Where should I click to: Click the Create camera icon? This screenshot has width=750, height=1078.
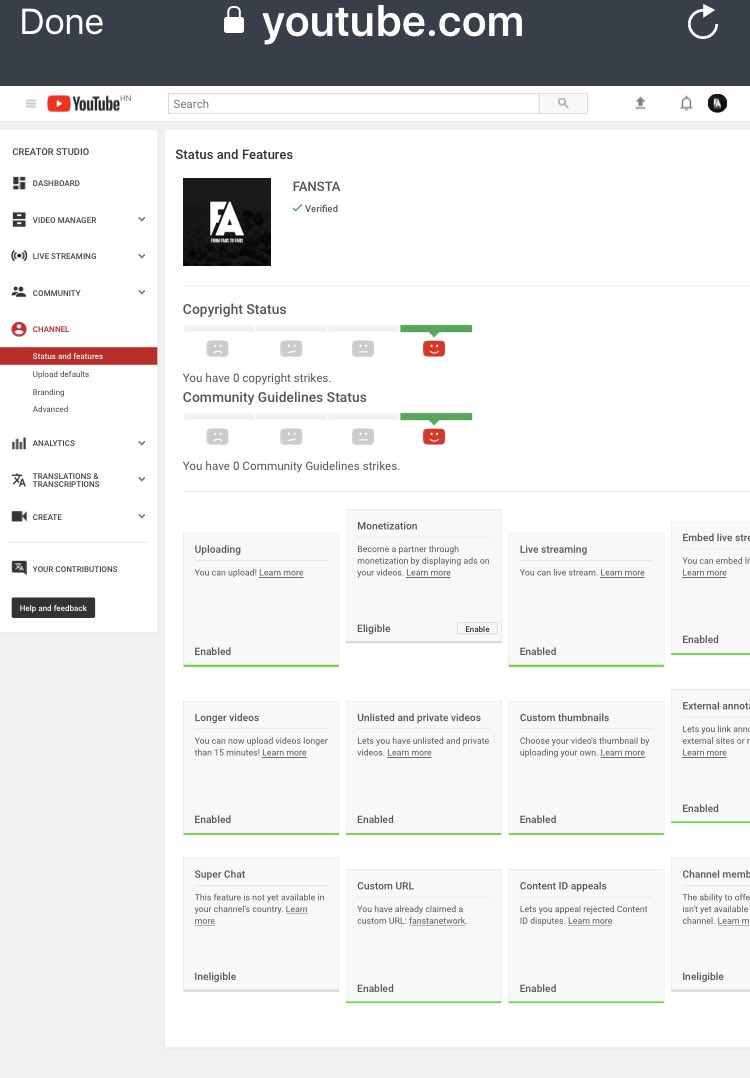click(19, 516)
